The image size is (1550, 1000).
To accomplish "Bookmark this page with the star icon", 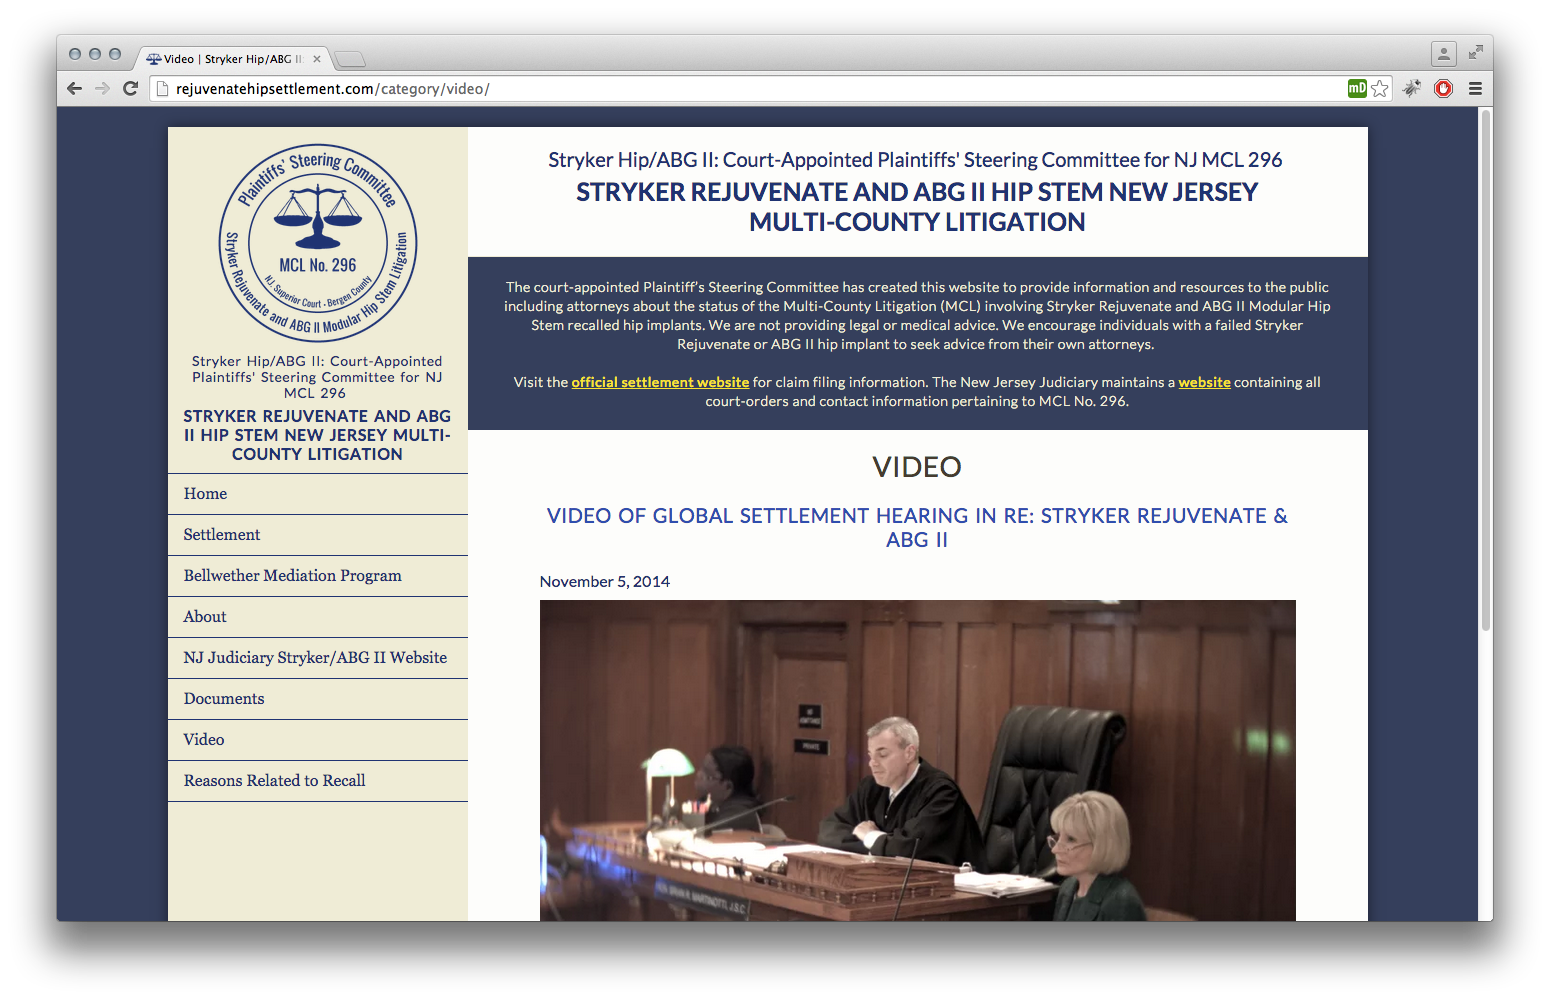I will click(1378, 88).
